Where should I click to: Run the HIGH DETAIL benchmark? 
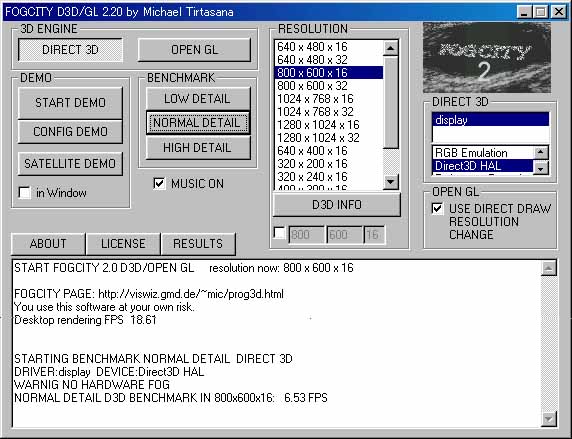click(x=198, y=147)
